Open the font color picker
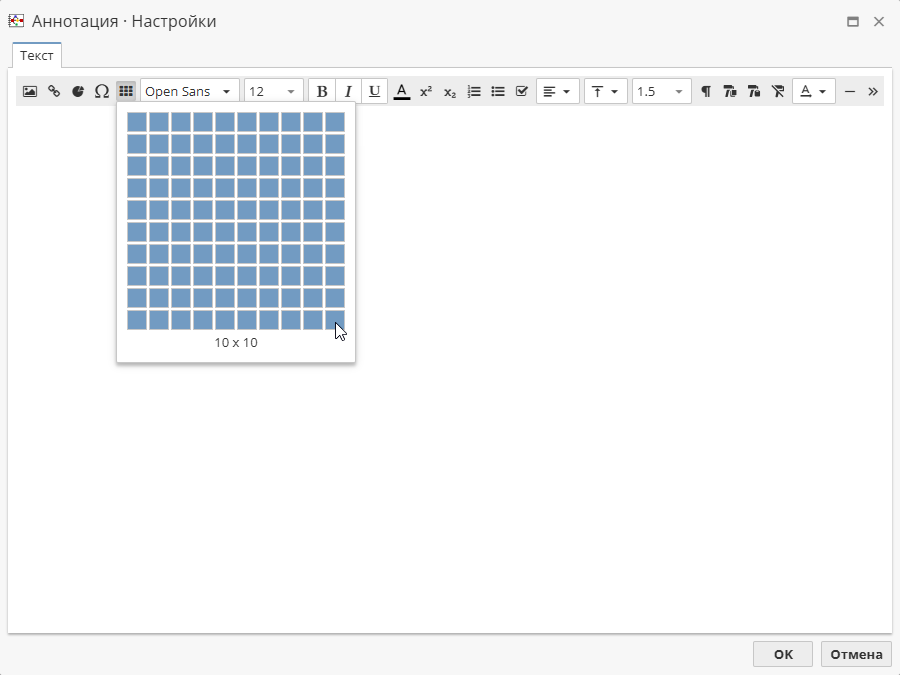Screen dimensions: 900x675 401,91
